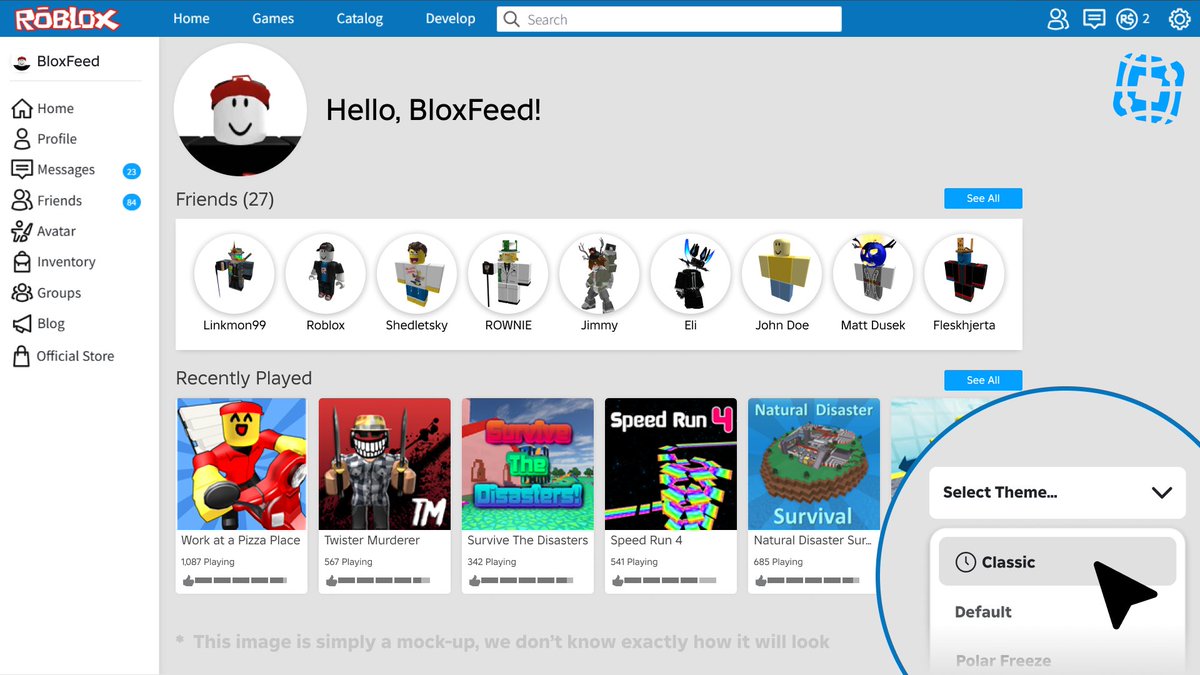This screenshot has height=675, width=1200.
Task: Open friend John Doe's avatar
Action: [x=782, y=274]
